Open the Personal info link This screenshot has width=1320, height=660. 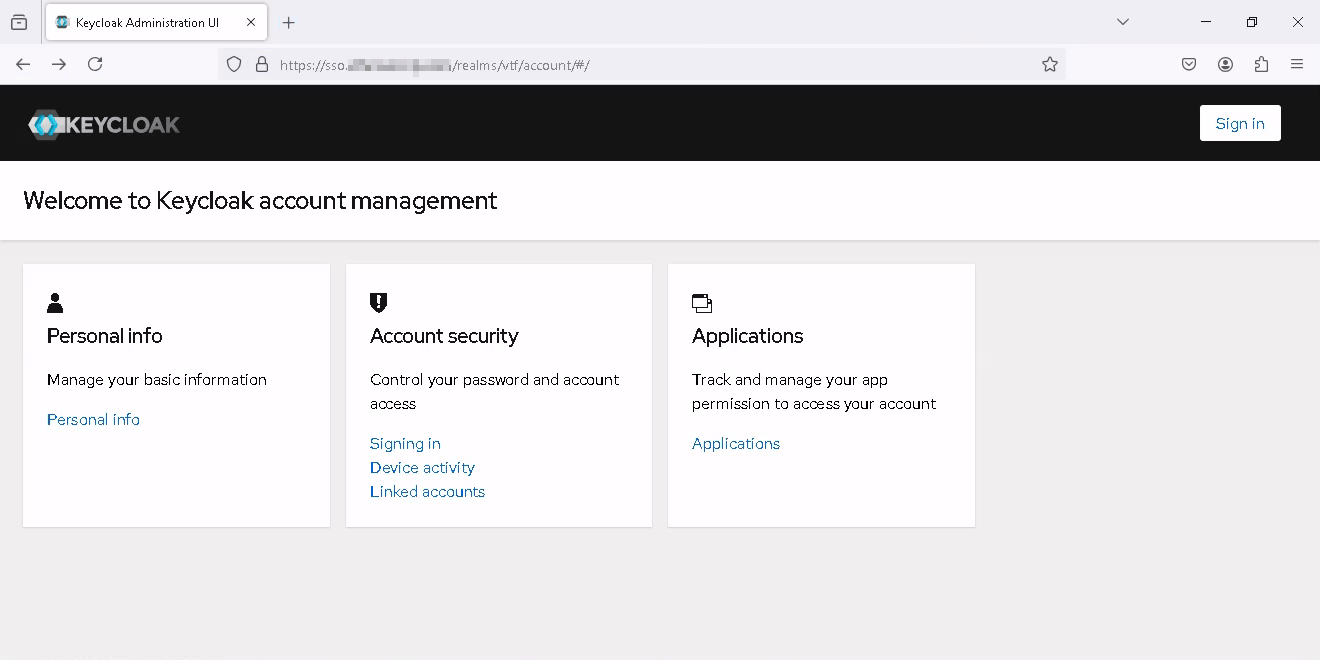[93, 420]
